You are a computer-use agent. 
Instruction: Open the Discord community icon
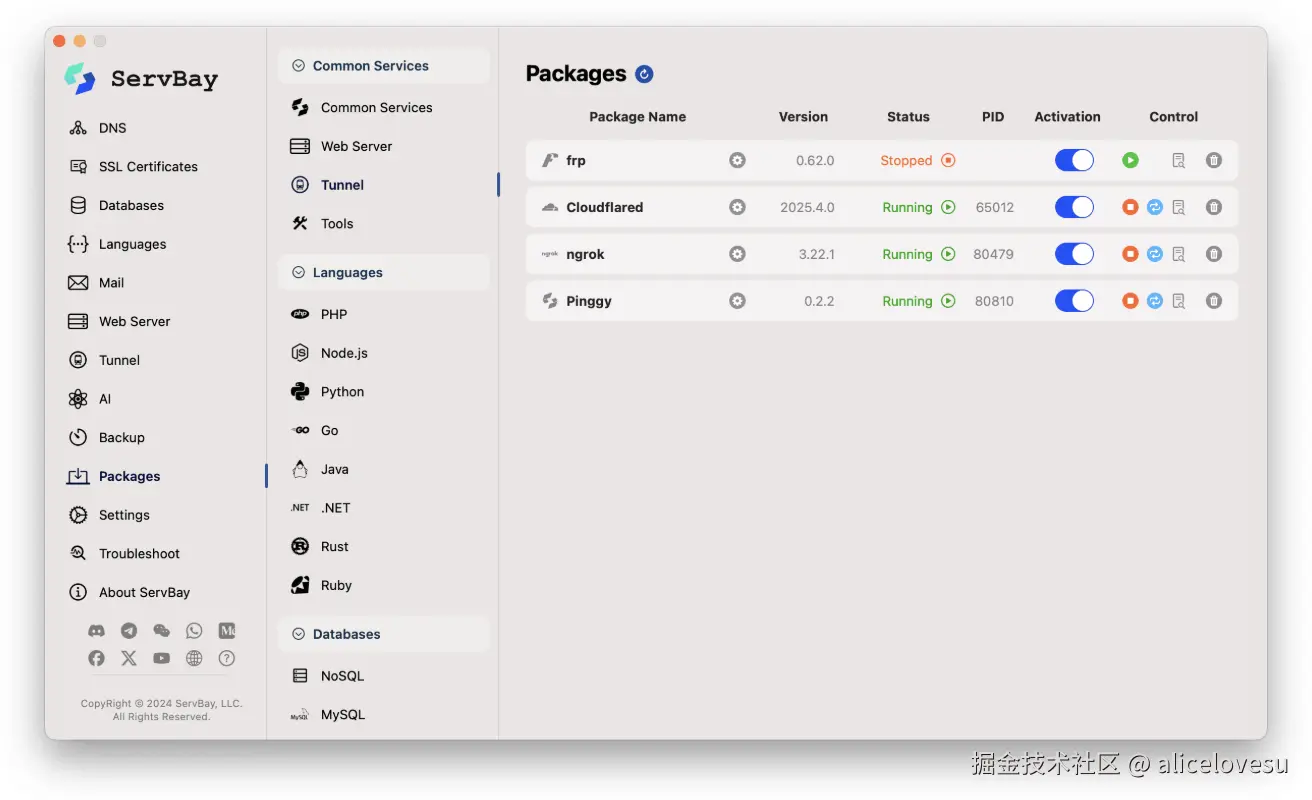(96, 631)
